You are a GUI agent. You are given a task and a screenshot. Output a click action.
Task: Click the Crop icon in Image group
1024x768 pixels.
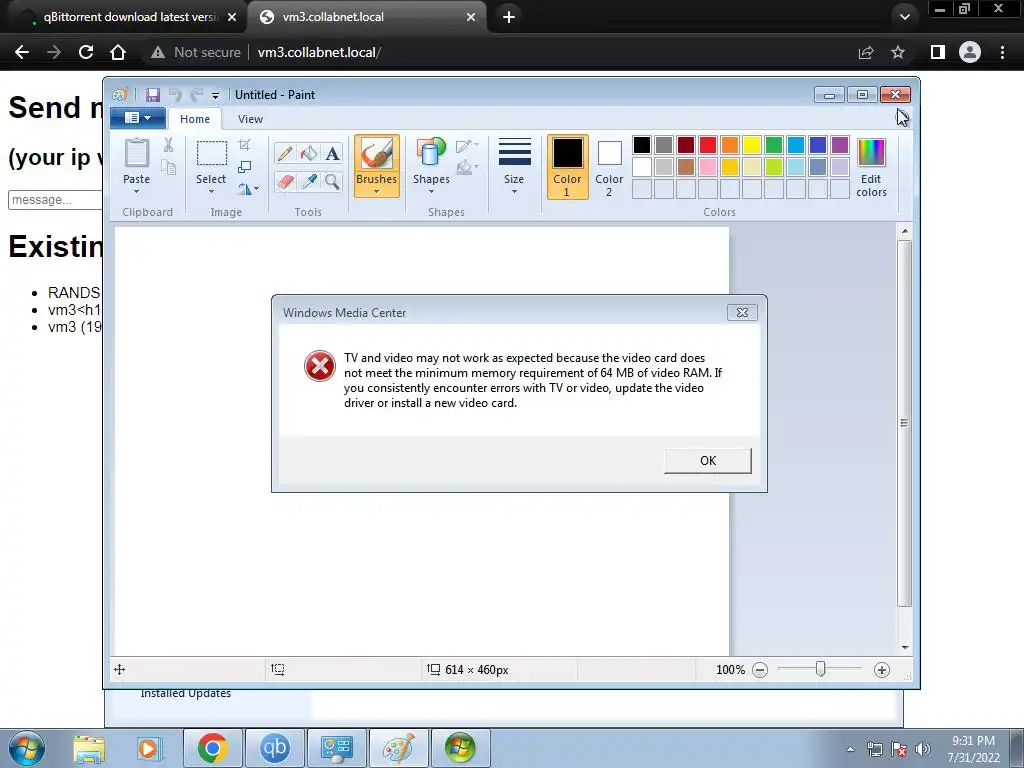pyautogui.click(x=245, y=144)
